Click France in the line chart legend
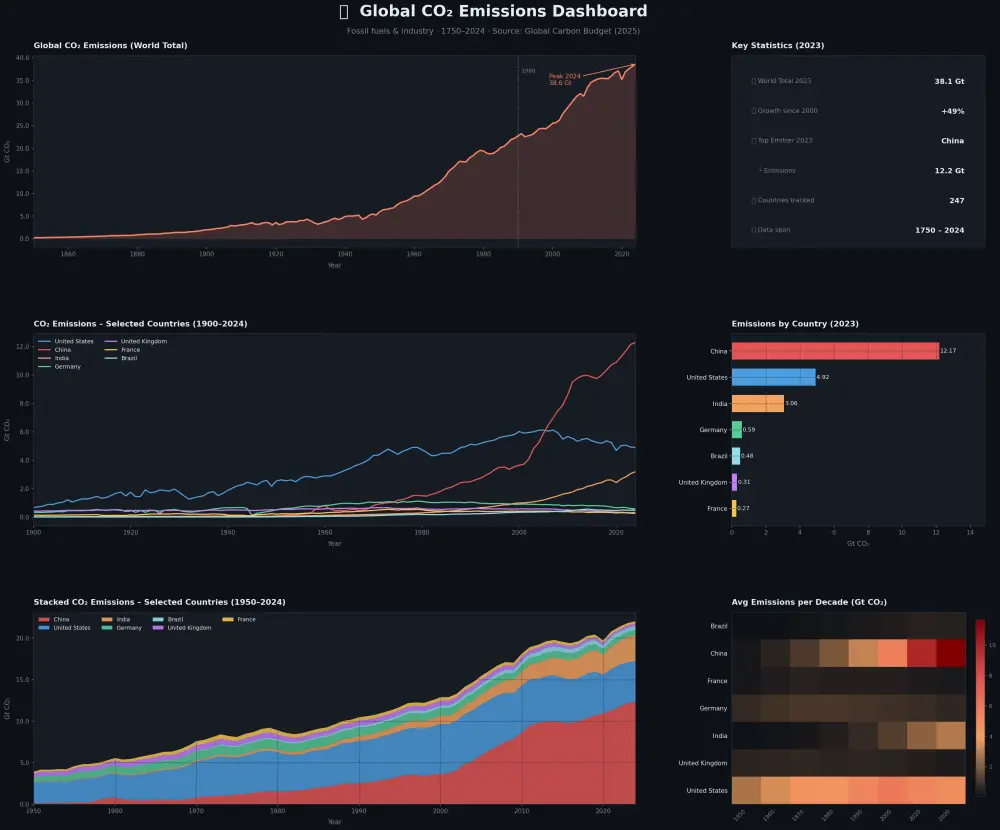 point(130,350)
